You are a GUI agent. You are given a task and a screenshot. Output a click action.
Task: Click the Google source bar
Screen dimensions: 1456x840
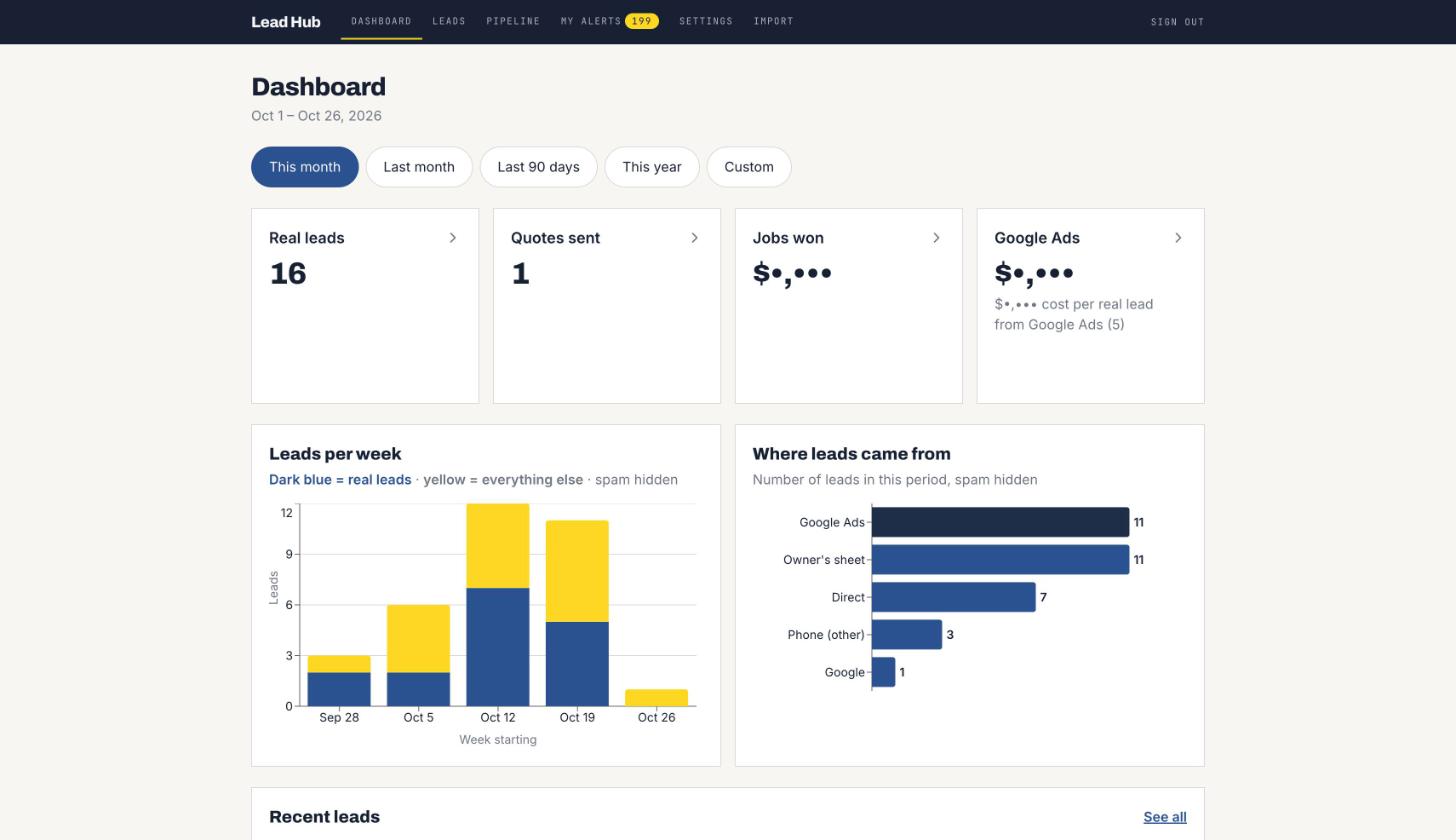[884, 672]
